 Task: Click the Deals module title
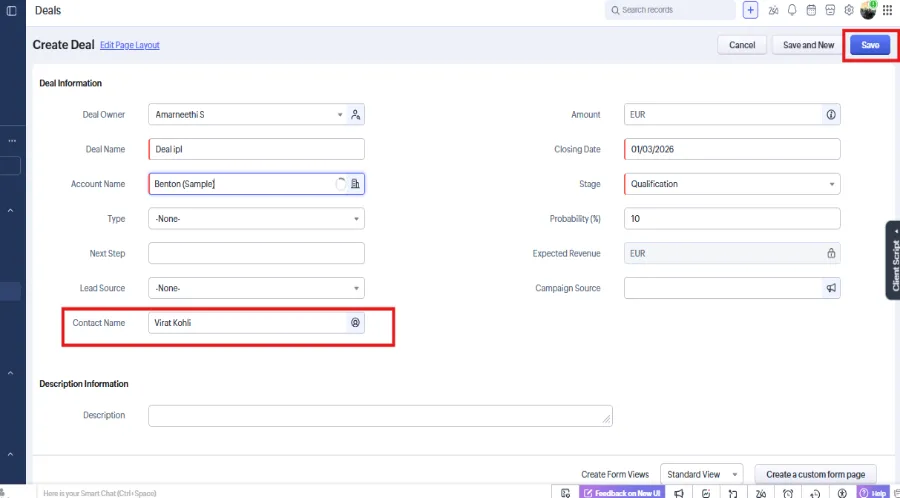click(48, 10)
